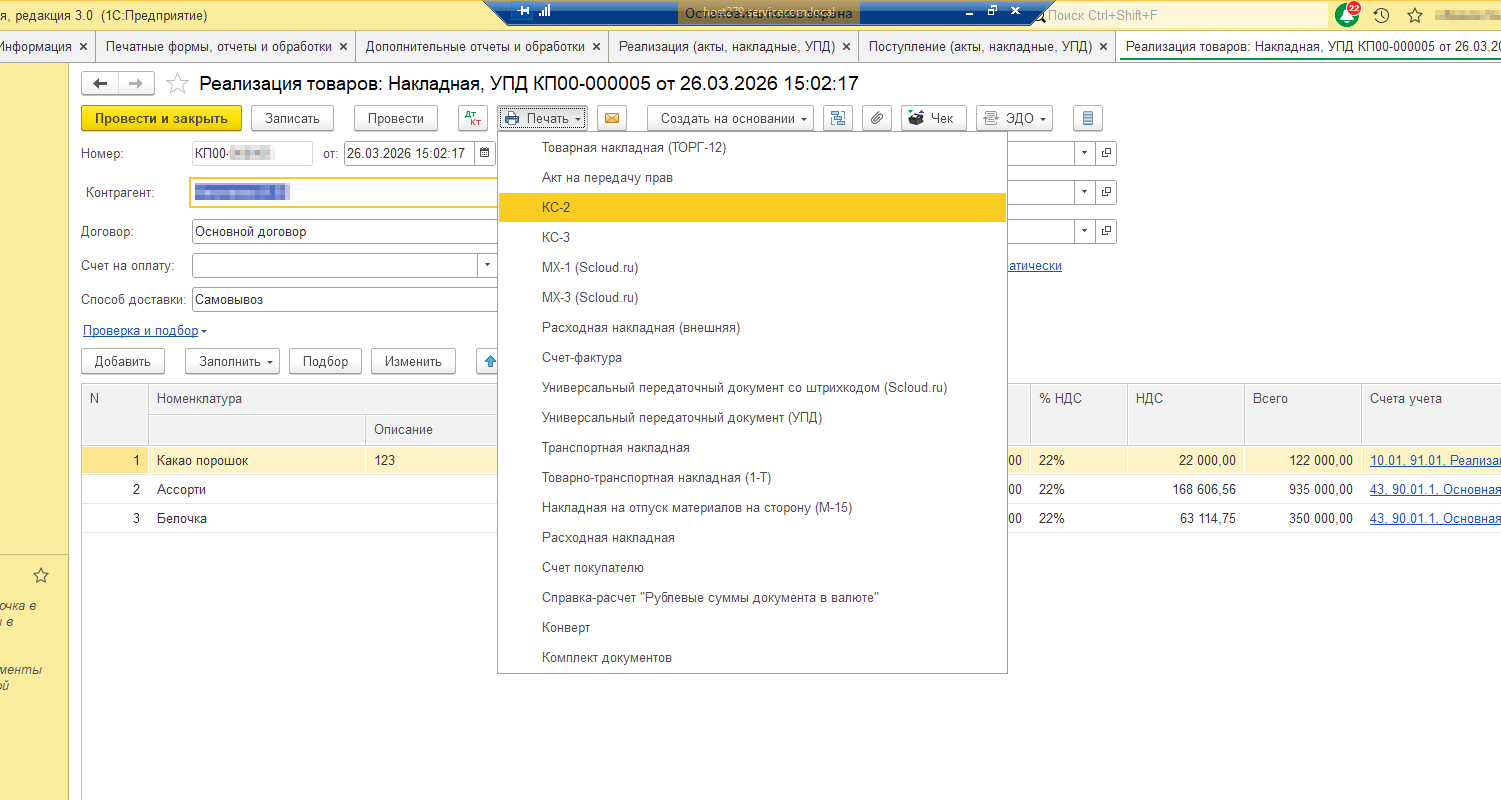Open the notifications bell with badge 22
Screen dimensions: 1501x800
click(x=1347, y=15)
